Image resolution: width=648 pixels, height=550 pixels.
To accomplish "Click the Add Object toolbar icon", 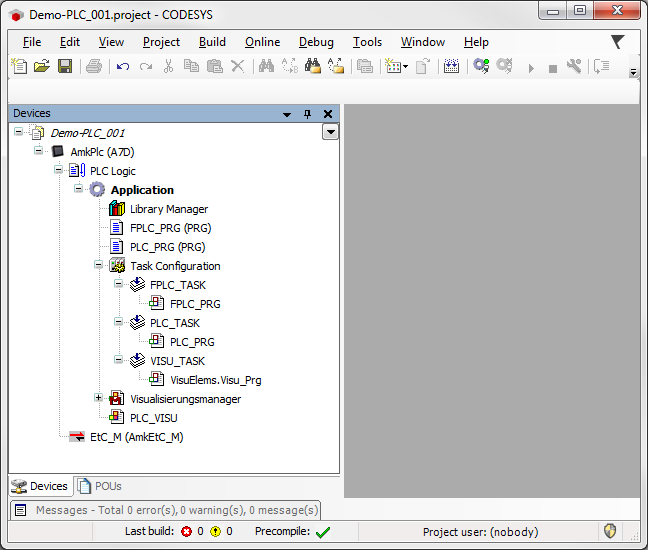I will click(x=393, y=66).
